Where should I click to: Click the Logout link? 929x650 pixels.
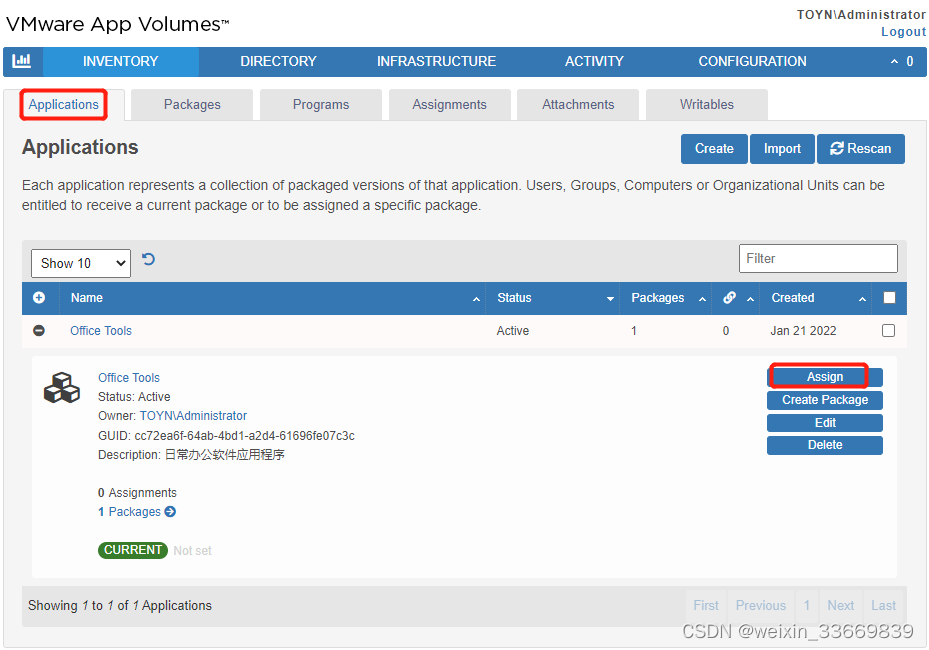pos(903,32)
